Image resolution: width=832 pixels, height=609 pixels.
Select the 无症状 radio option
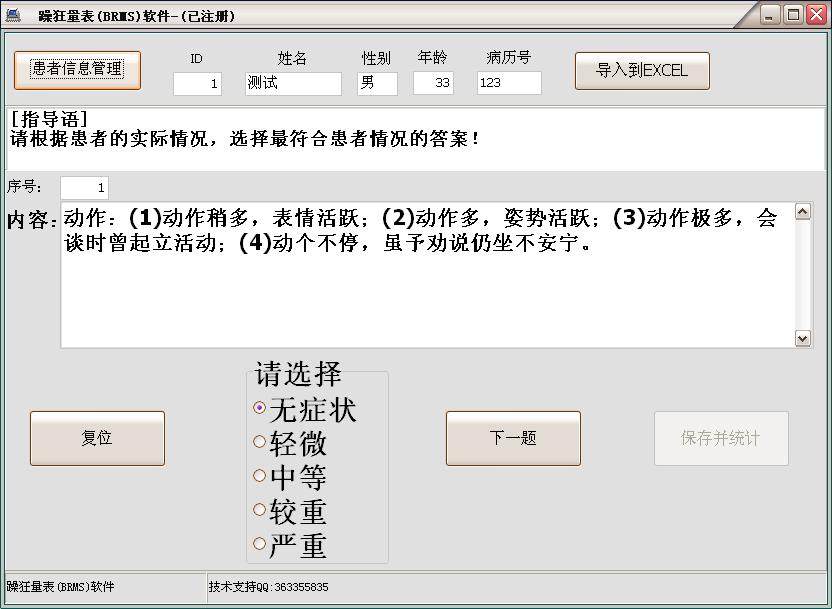coord(260,408)
